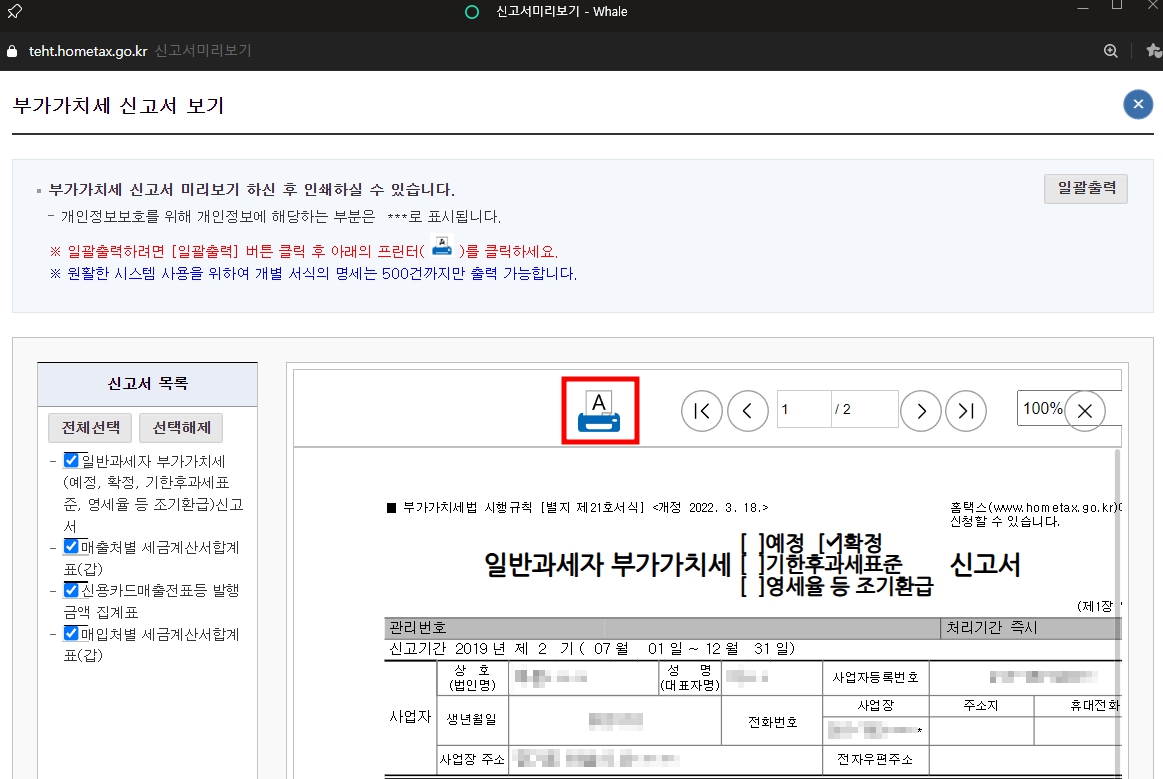Open the browser page zoom magnifier
The height and width of the screenshot is (779, 1163).
point(1110,51)
